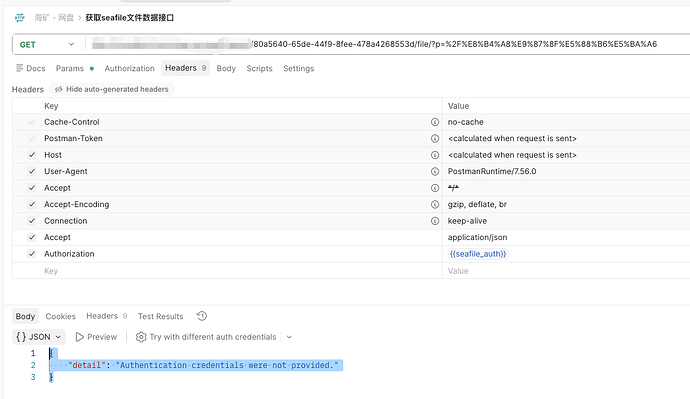Open the Params tab
The image size is (690, 399).
point(75,68)
